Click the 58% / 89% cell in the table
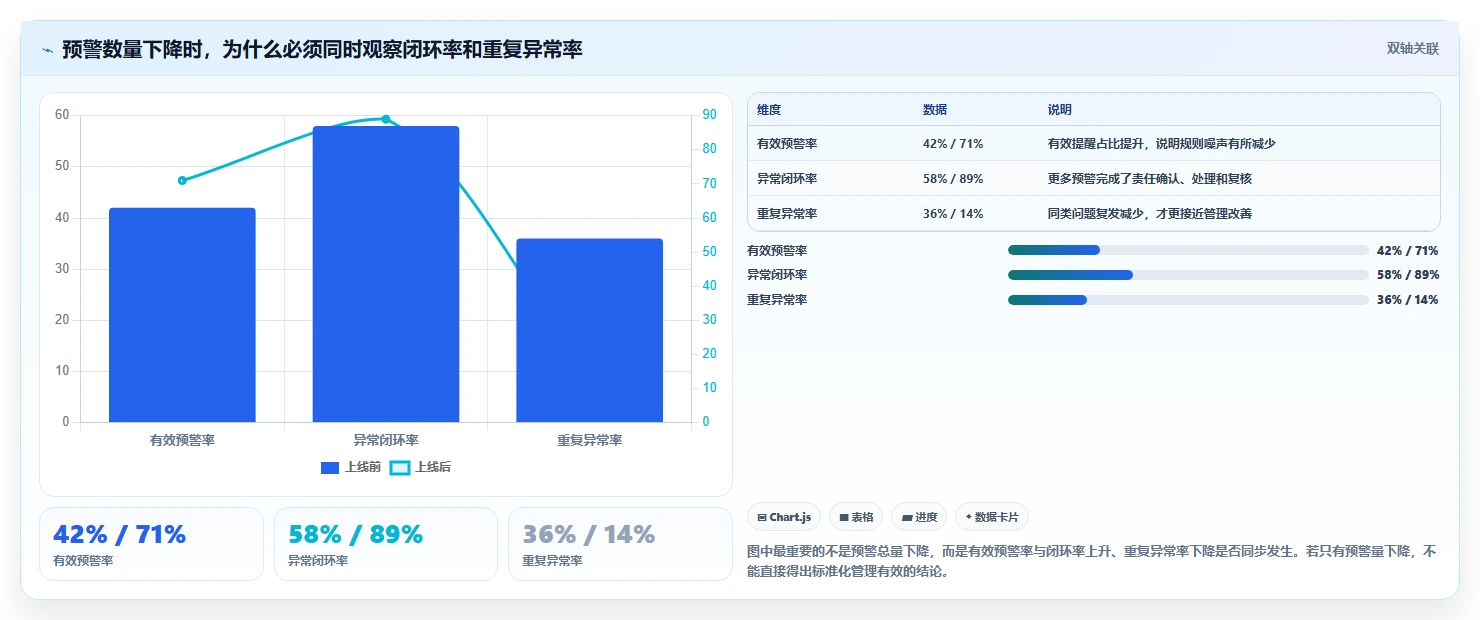Viewport: 1480px width, 620px height. [x=953, y=178]
